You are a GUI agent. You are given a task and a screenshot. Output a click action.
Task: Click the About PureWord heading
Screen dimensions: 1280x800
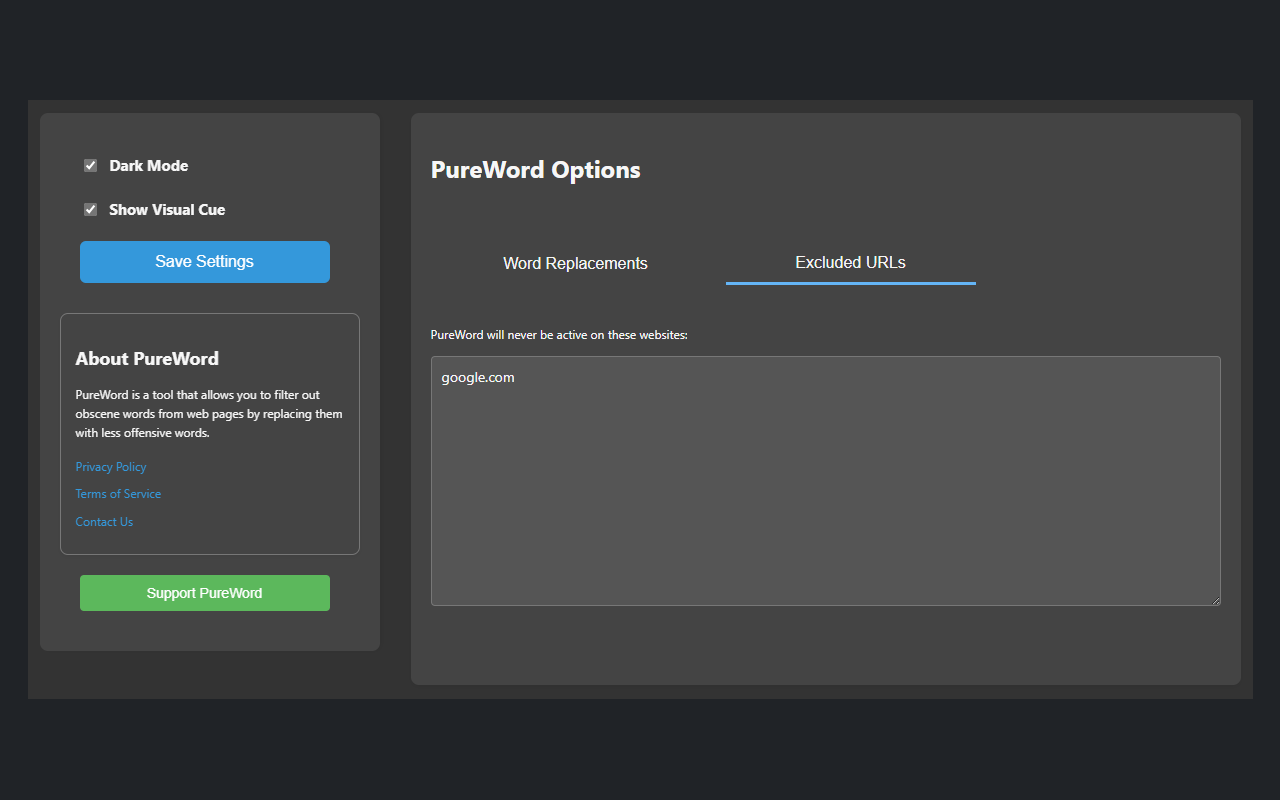click(x=147, y=359)
